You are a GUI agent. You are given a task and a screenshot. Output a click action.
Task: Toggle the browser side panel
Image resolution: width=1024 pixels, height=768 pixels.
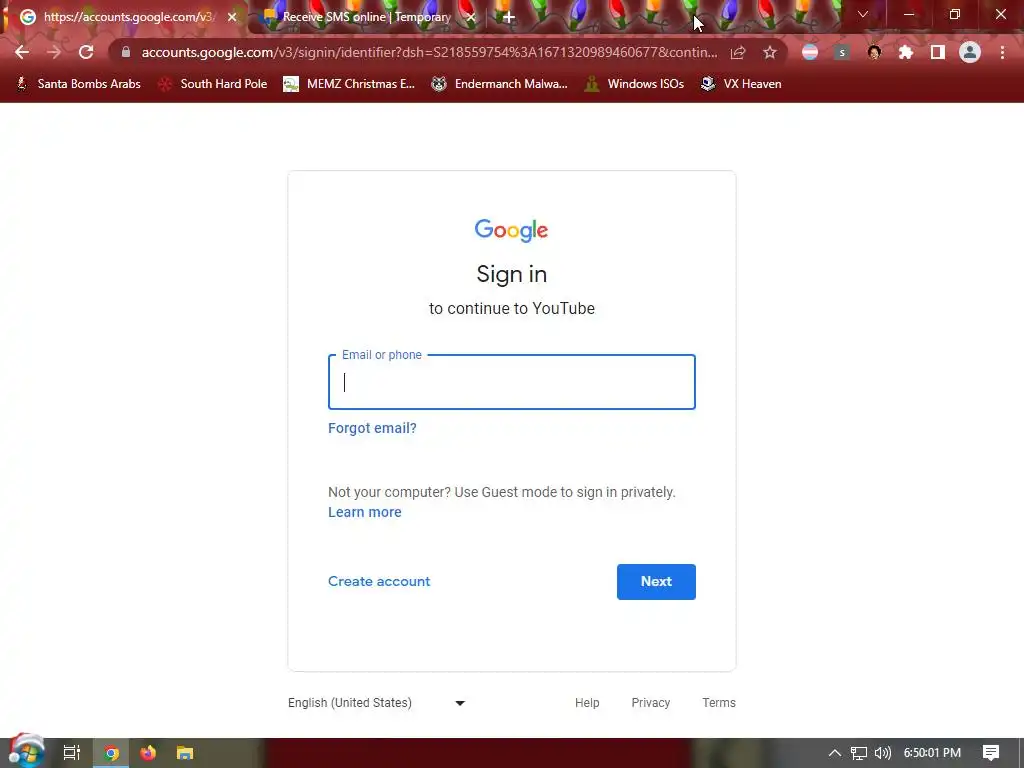[938, 52]
